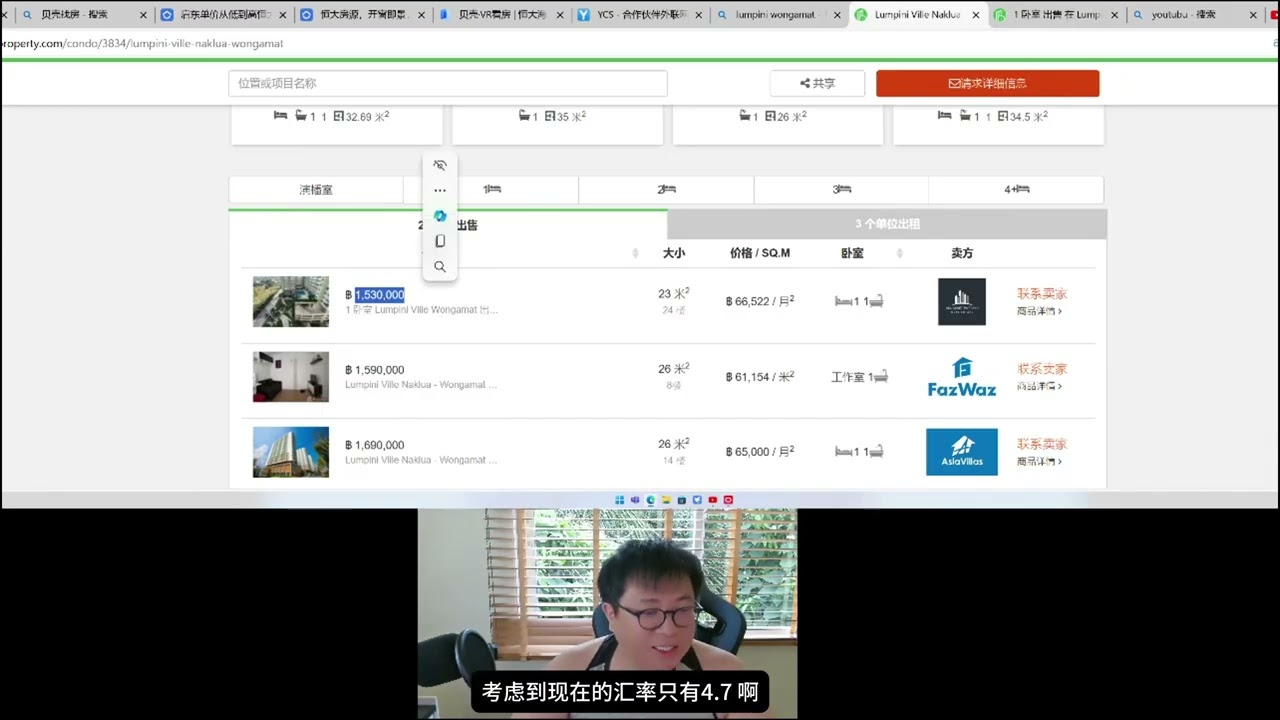Open Windows Start button in taskbar
The height and width of the screenshot is (720, 1280).
click(x=620, y=500)
